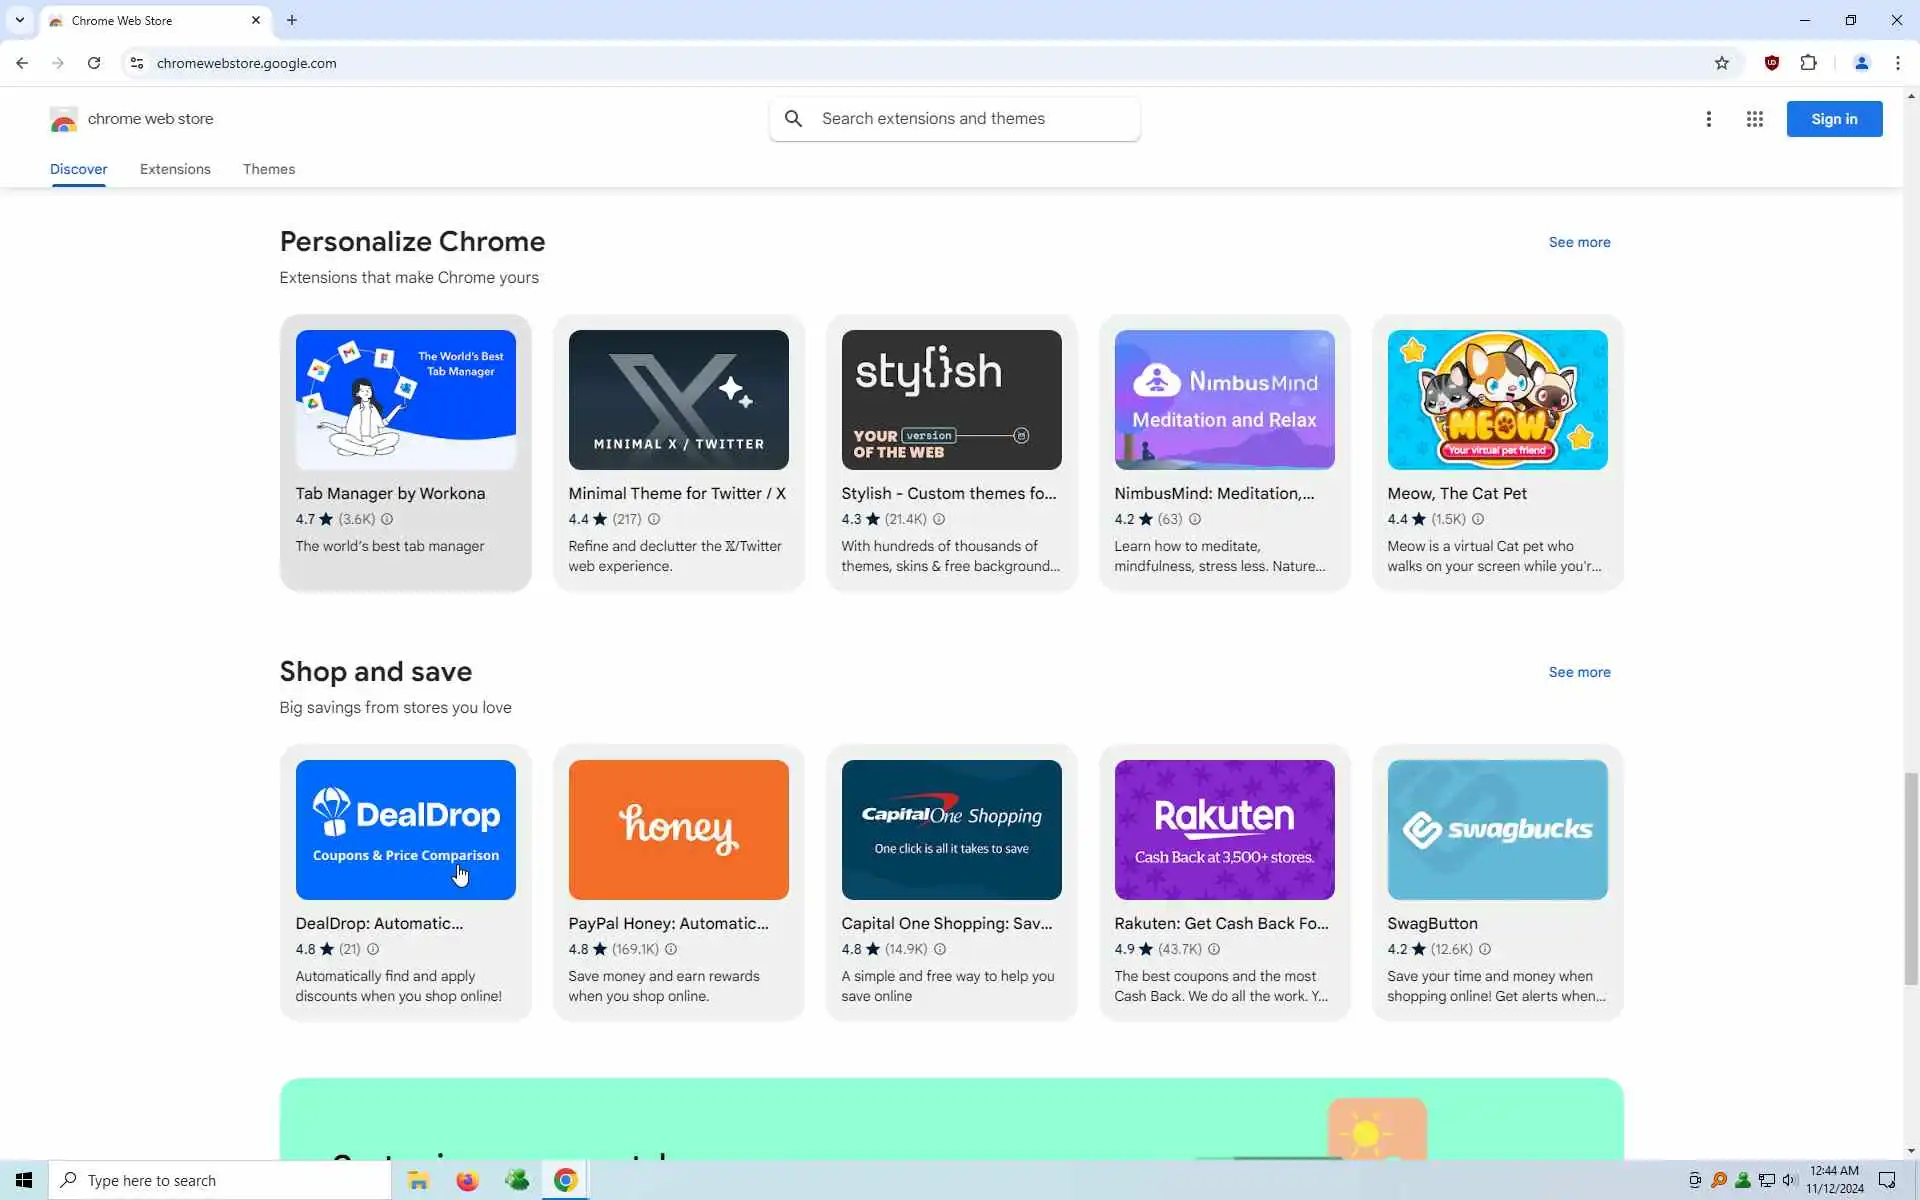Bookmark this page with star icon
The width and height of the screenshot is (1920, 1200).
tap(1721, 63)
